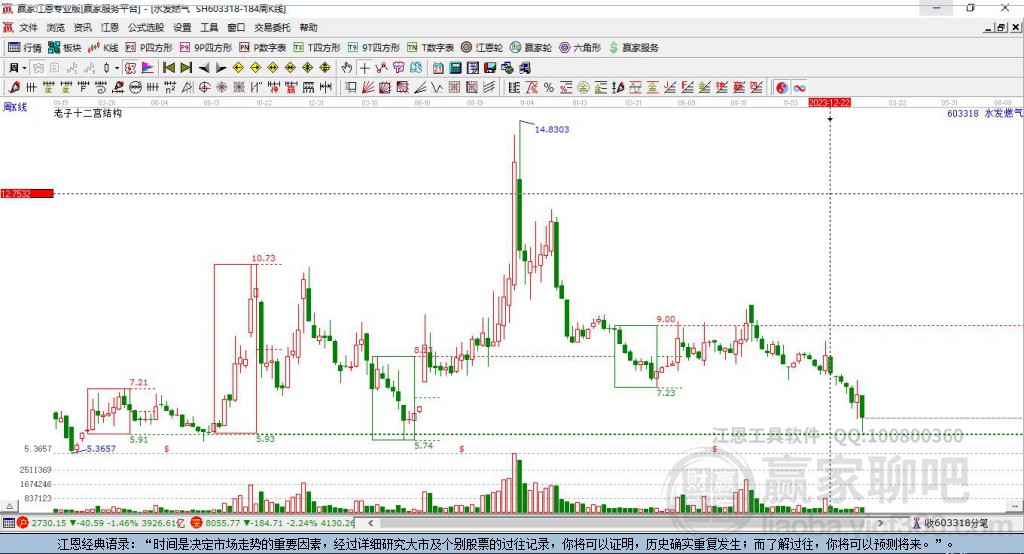Click the Shenzhen index 深 status icon
The width and height of the screenshot is (1024, 554).
[x=197, y=523]
